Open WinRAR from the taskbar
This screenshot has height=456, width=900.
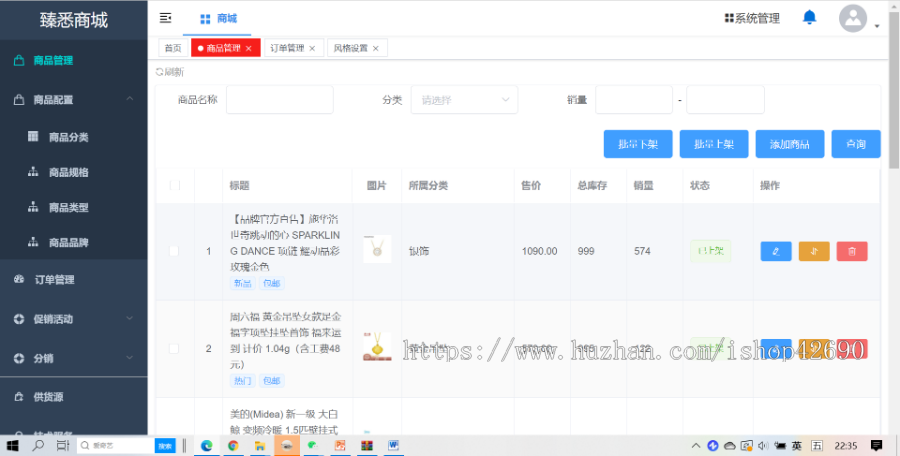click(367, 446)
